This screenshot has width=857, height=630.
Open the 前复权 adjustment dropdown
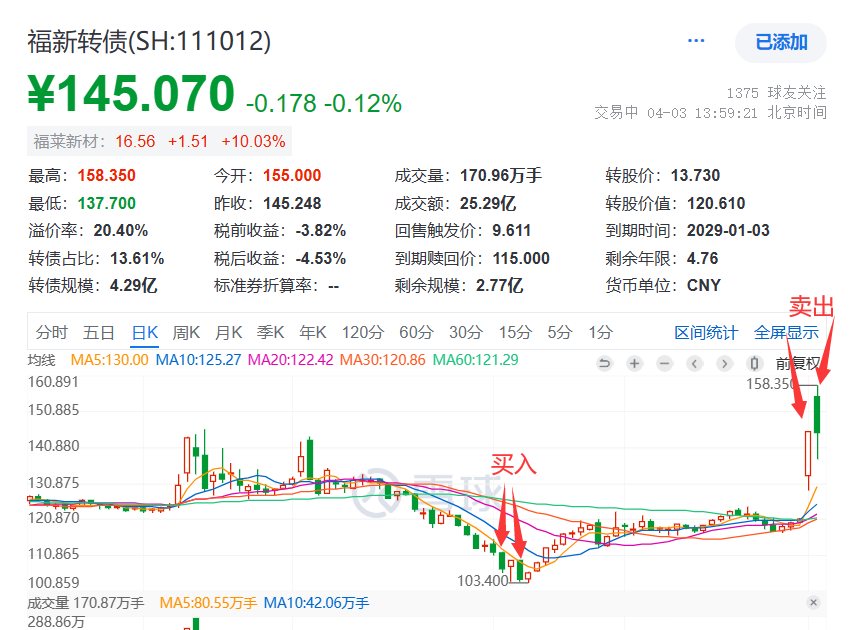coord(798,363)
